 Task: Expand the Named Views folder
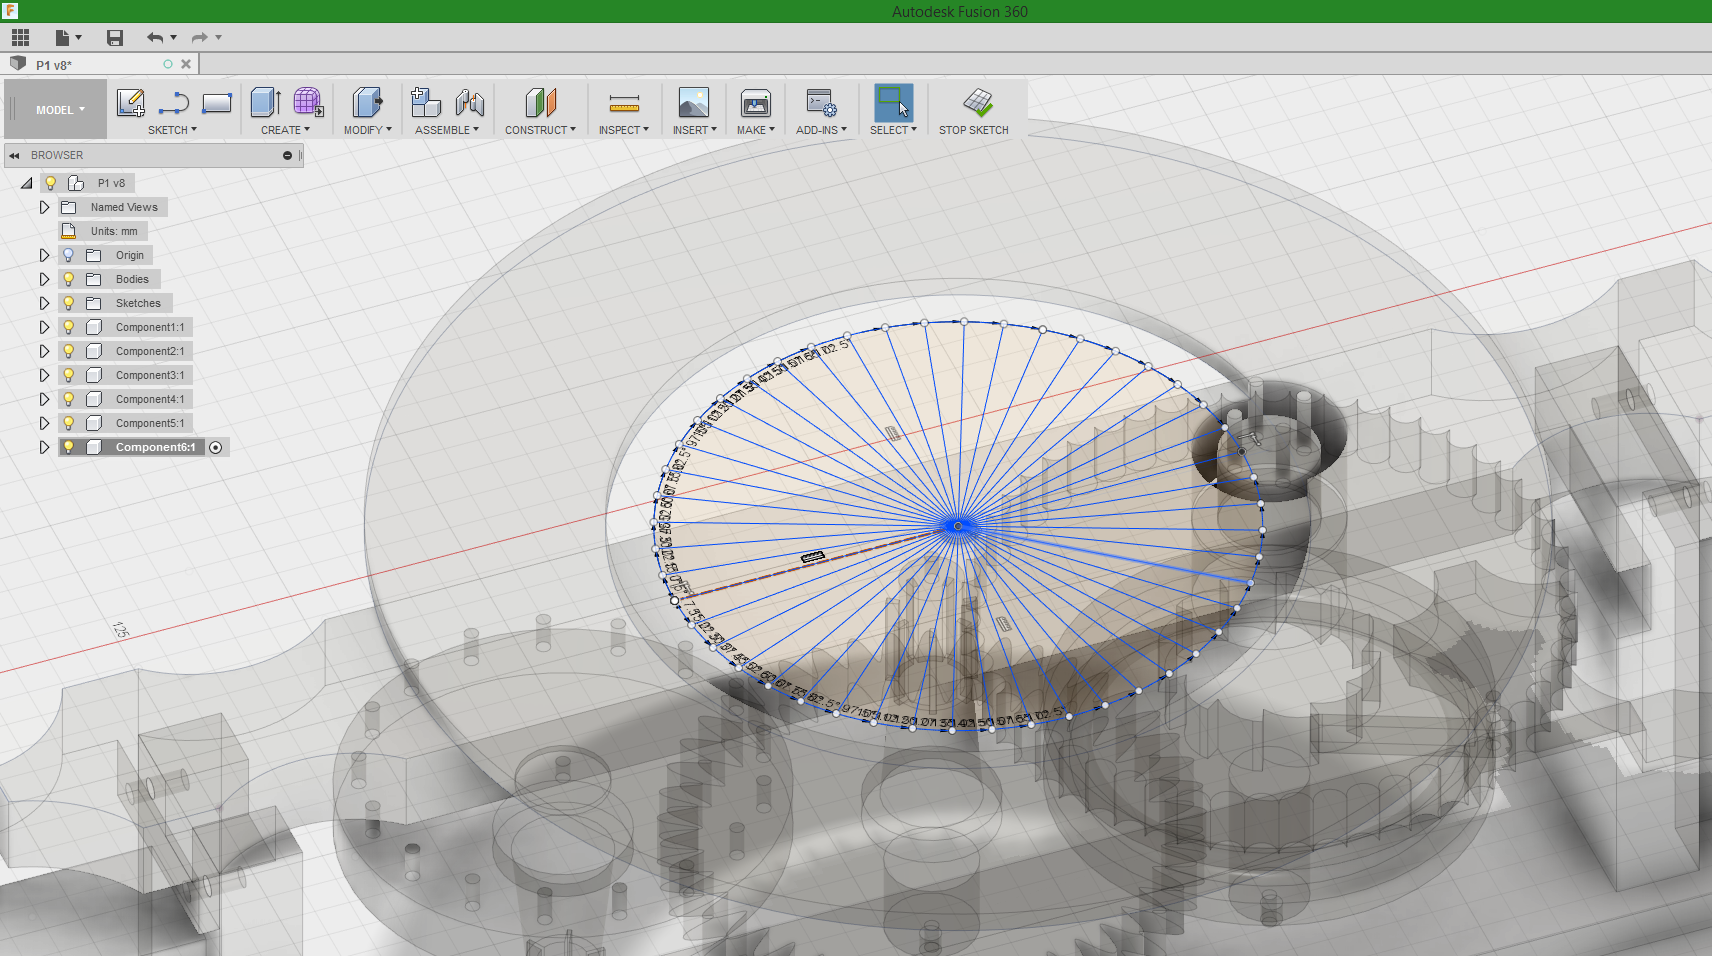coord(44,207)
